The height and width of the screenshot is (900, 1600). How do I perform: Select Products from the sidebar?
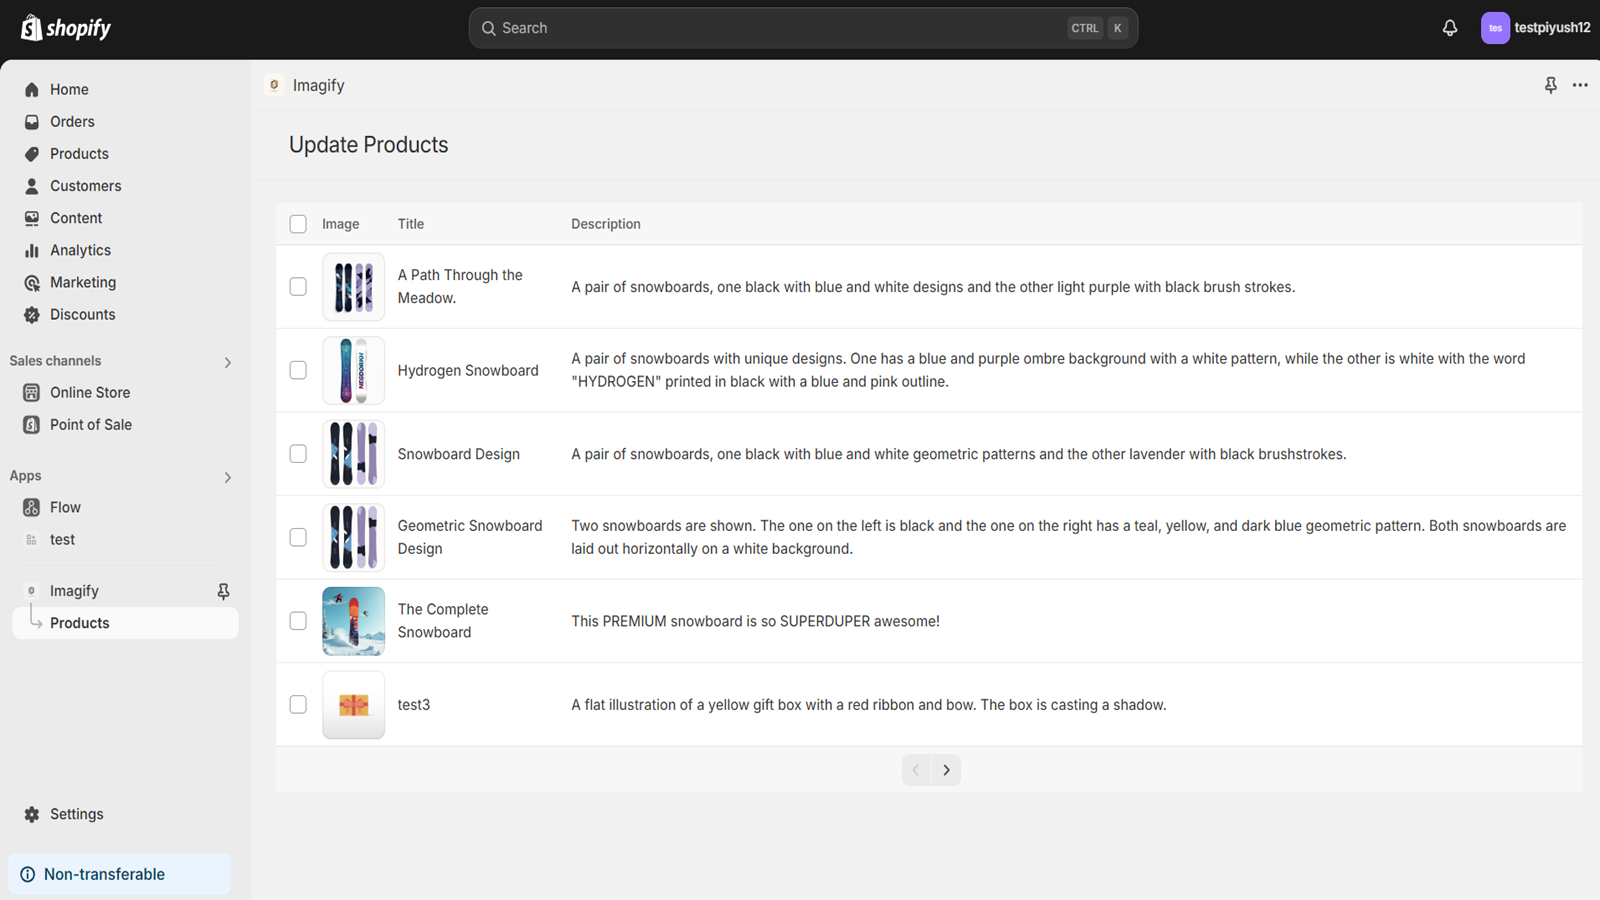coord(79,153)
